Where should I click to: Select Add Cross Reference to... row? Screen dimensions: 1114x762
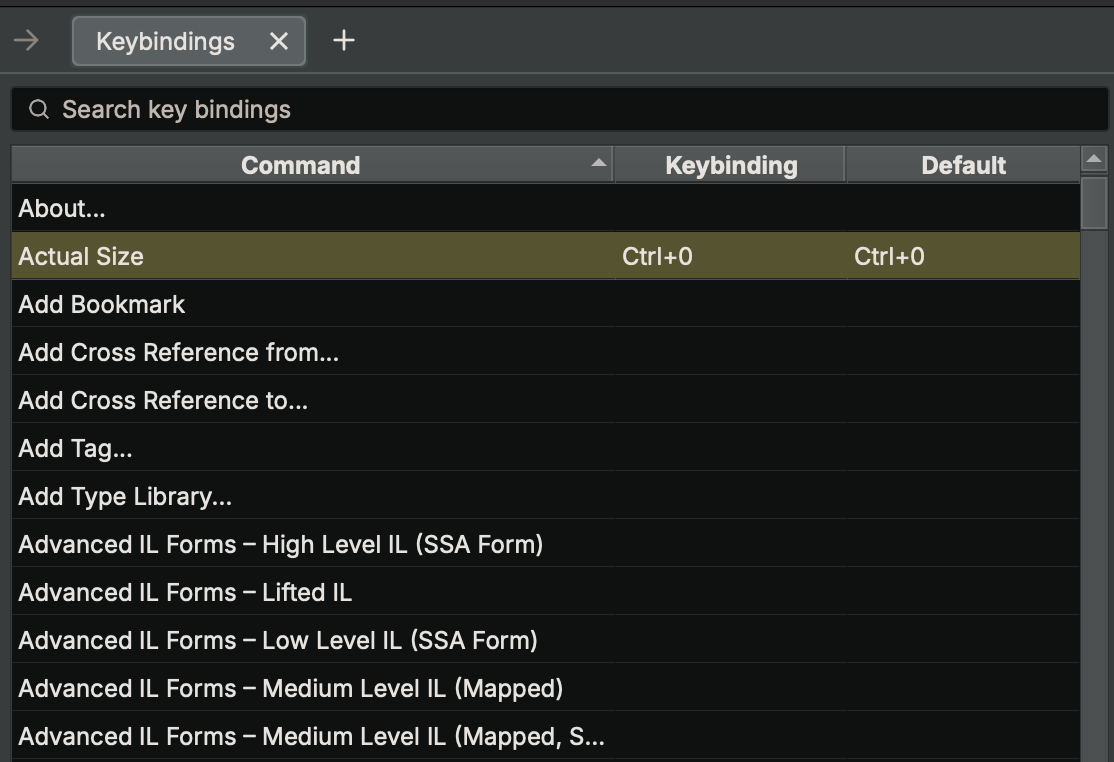point(546,401)
